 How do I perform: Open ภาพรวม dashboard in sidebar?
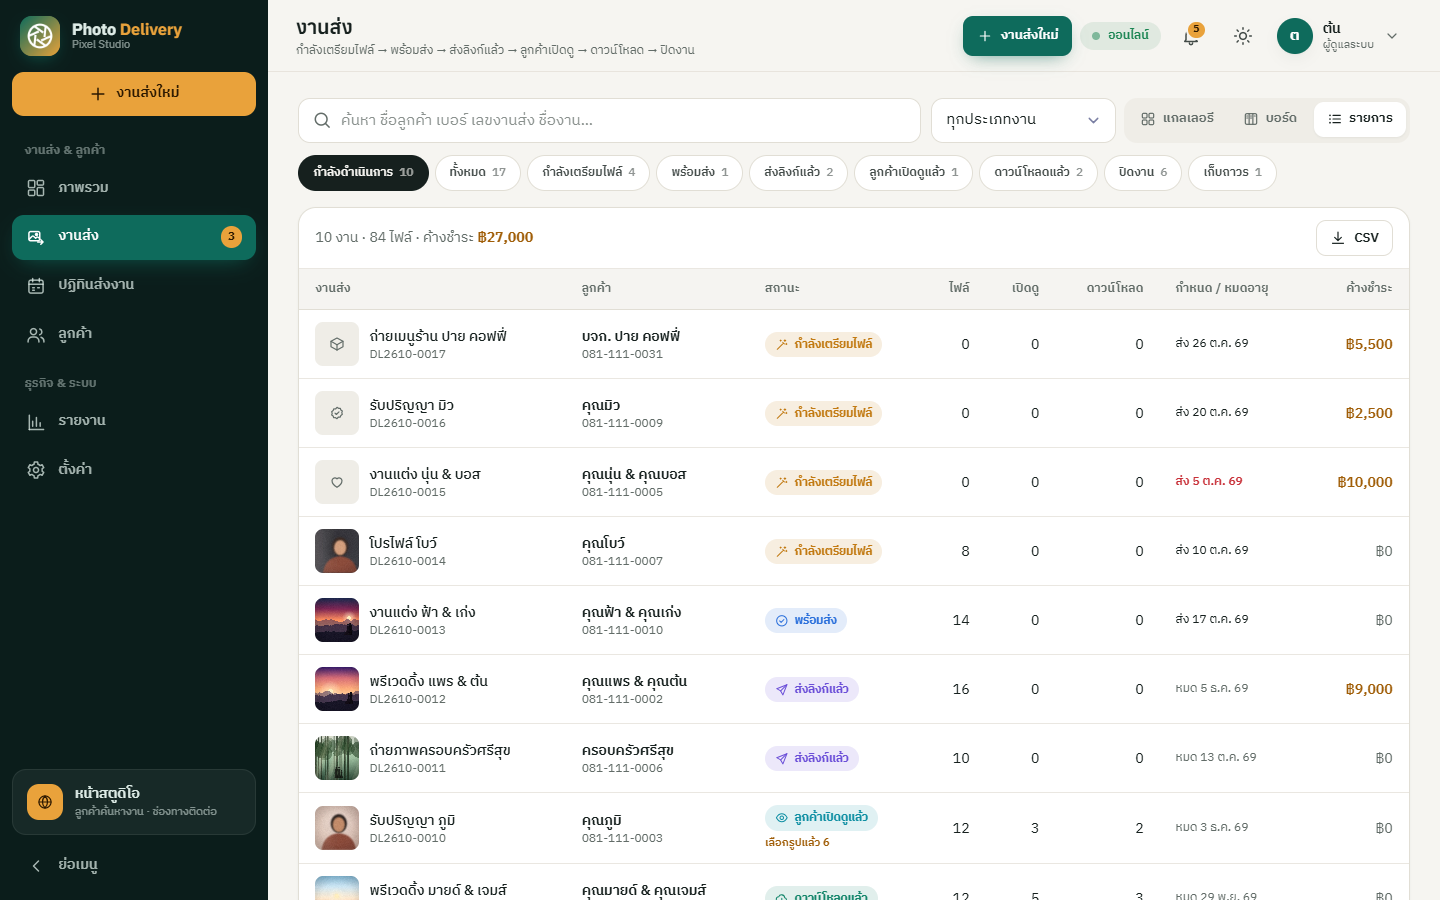pyautogui.click(x=134, y=188)
